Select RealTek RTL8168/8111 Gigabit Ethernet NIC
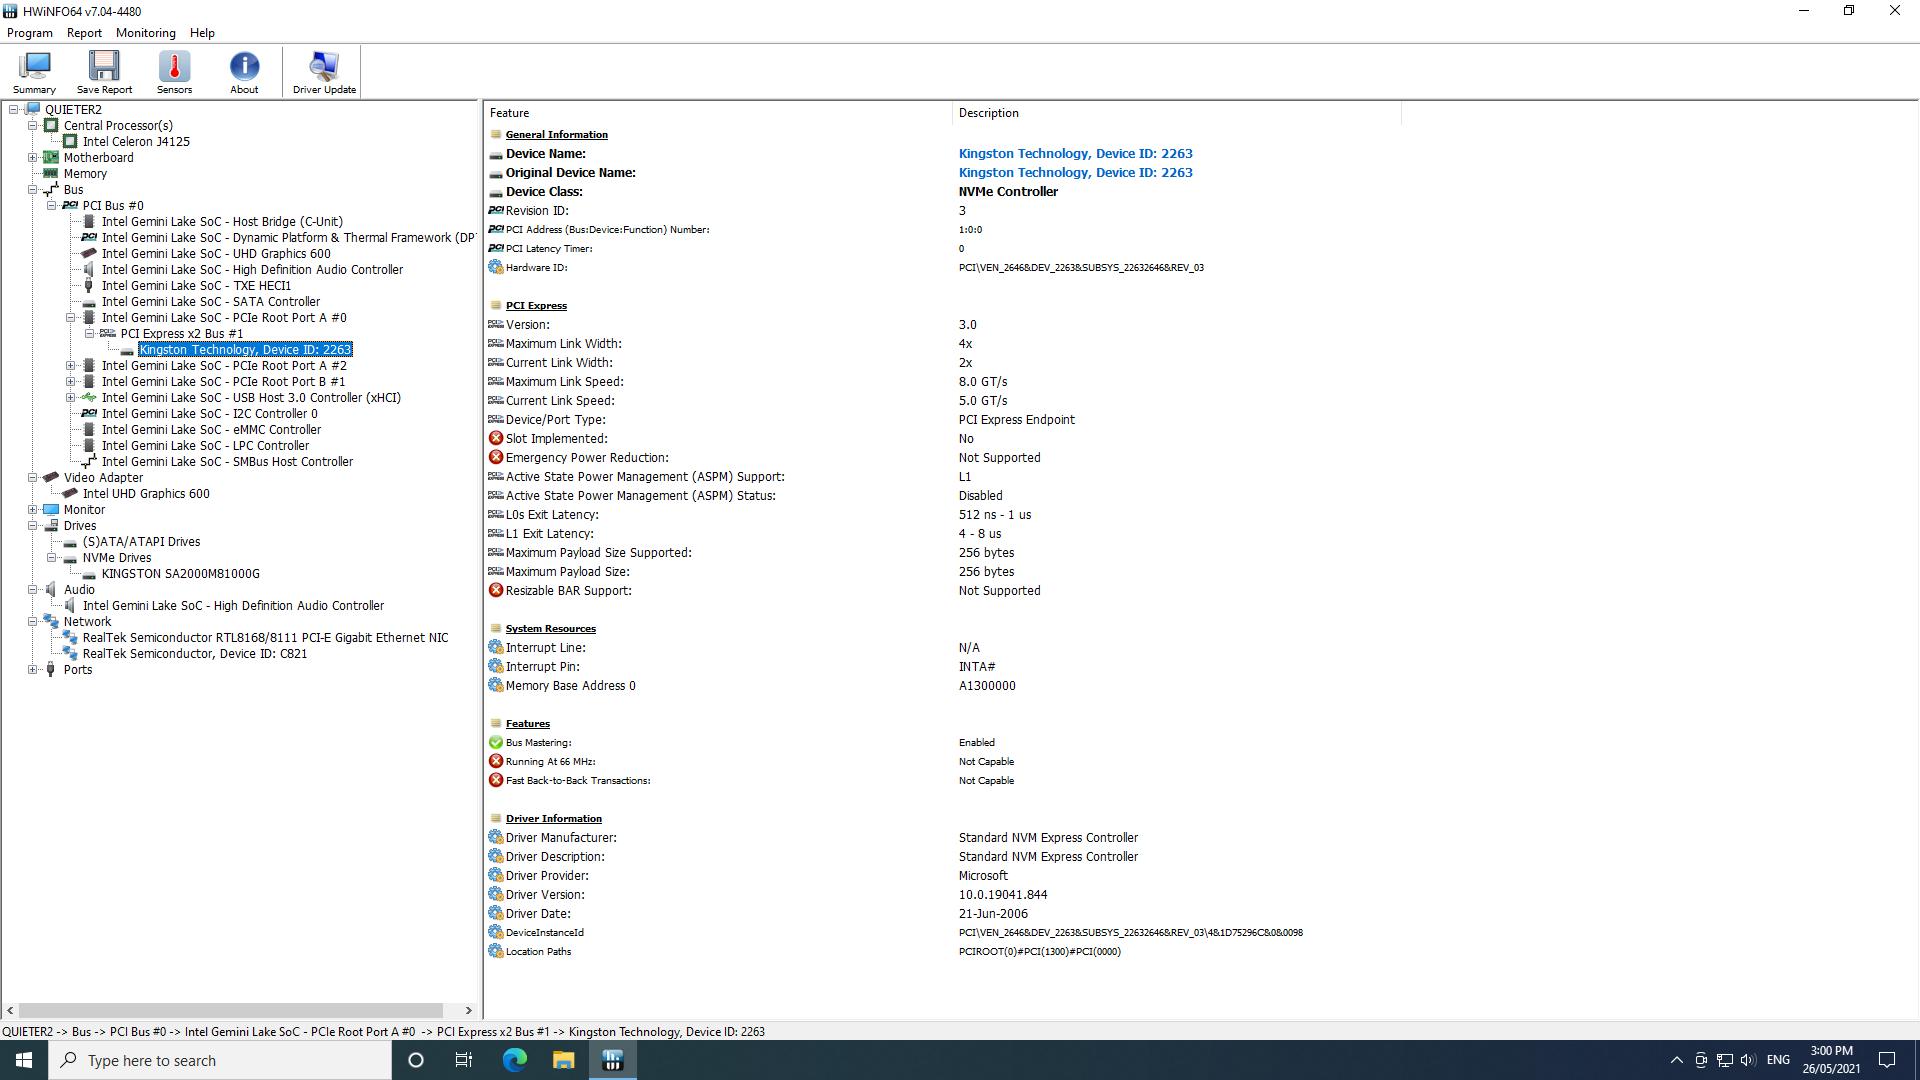Image resolution: width=1920 pixels, height=1080 pixels. click(265, 638)
